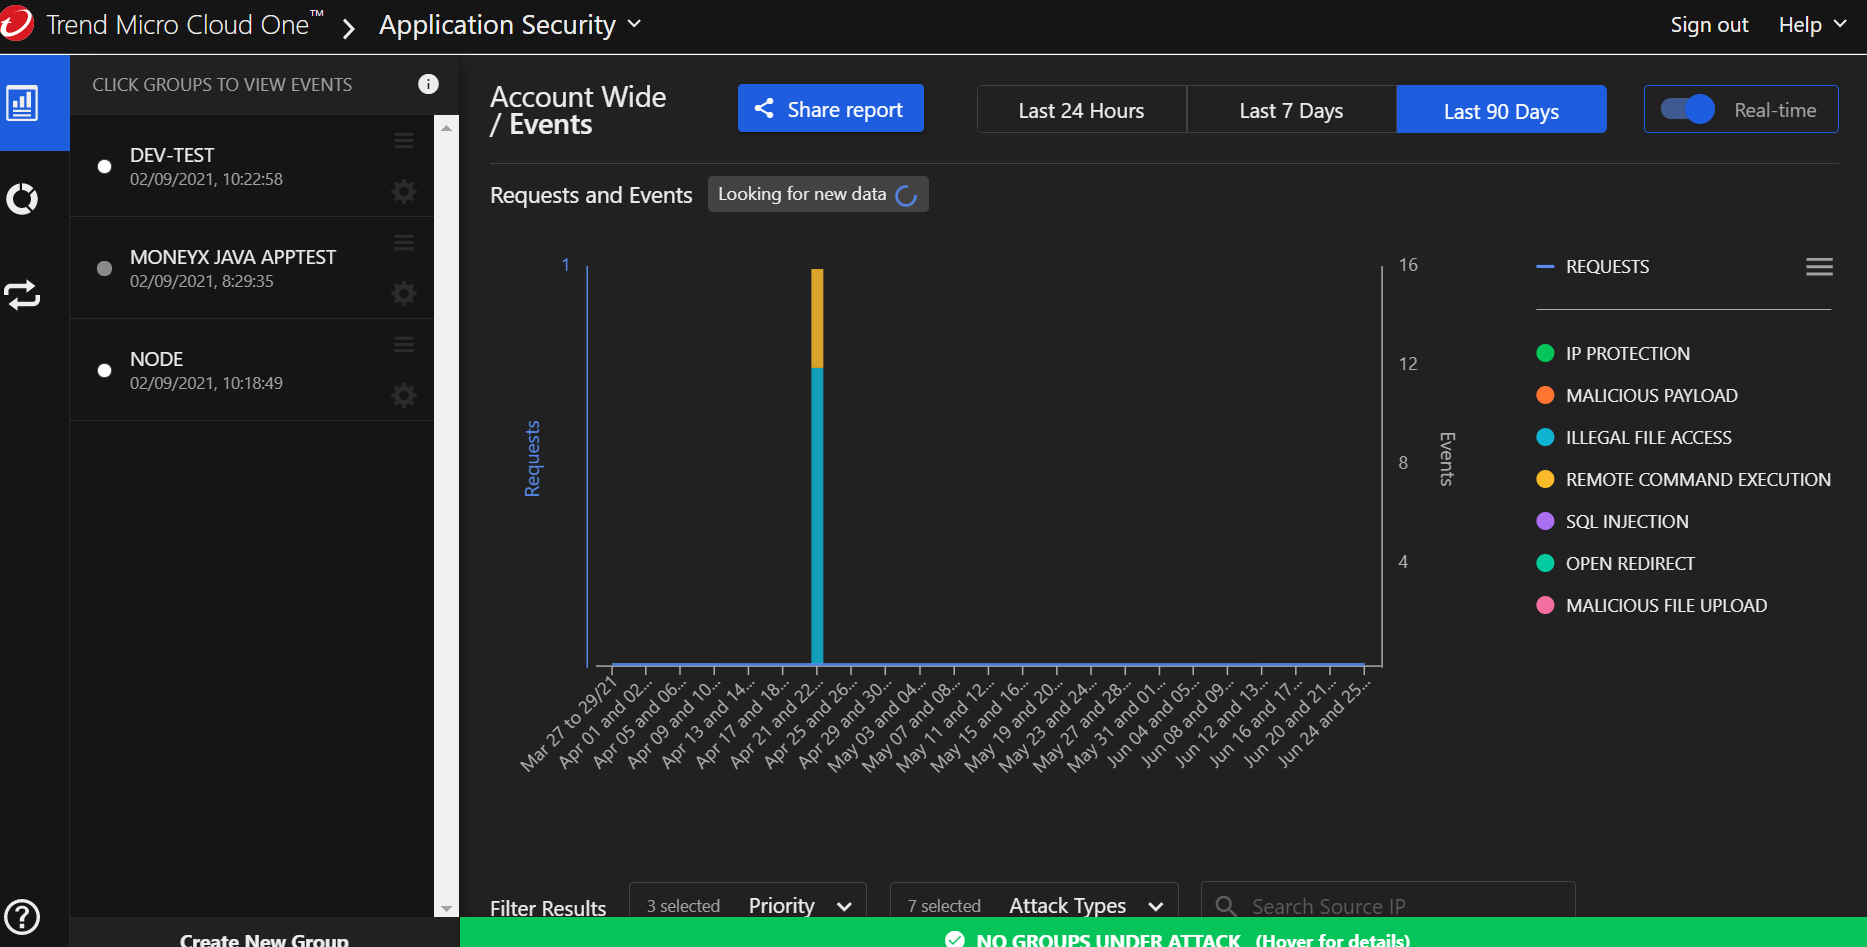Click the Search Source IP field
1867x947 pixels.
(x=1388, y=900)
